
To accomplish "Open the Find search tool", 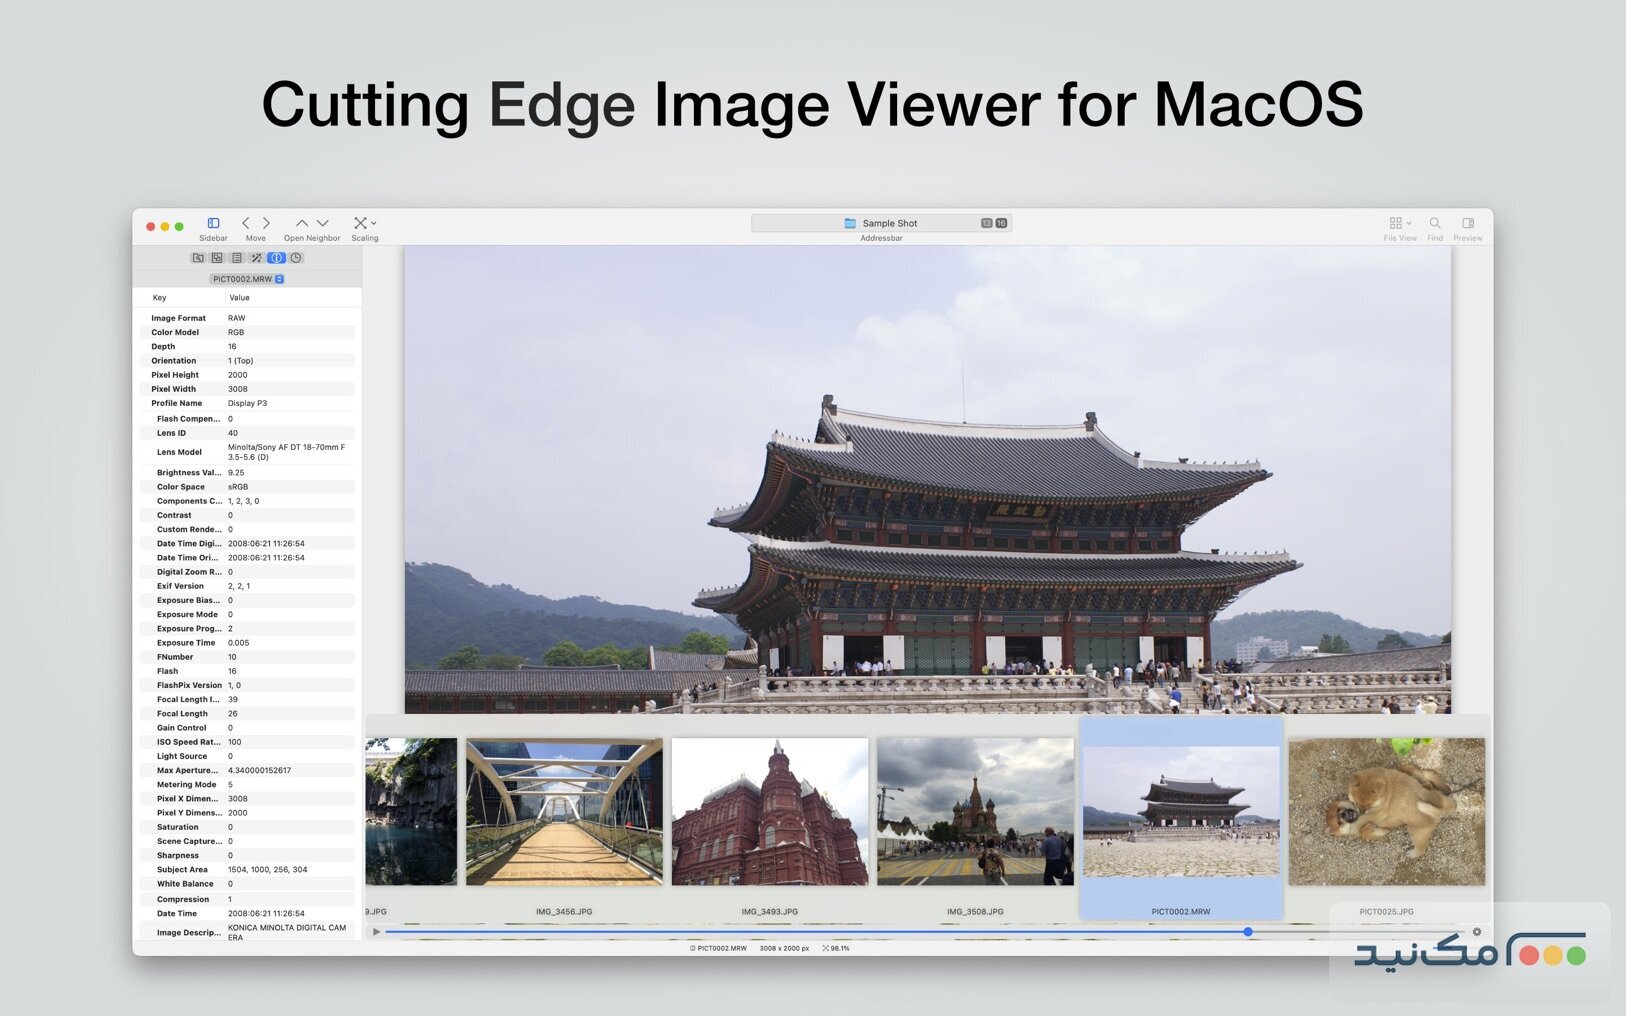I will [x=1435, y=222].
